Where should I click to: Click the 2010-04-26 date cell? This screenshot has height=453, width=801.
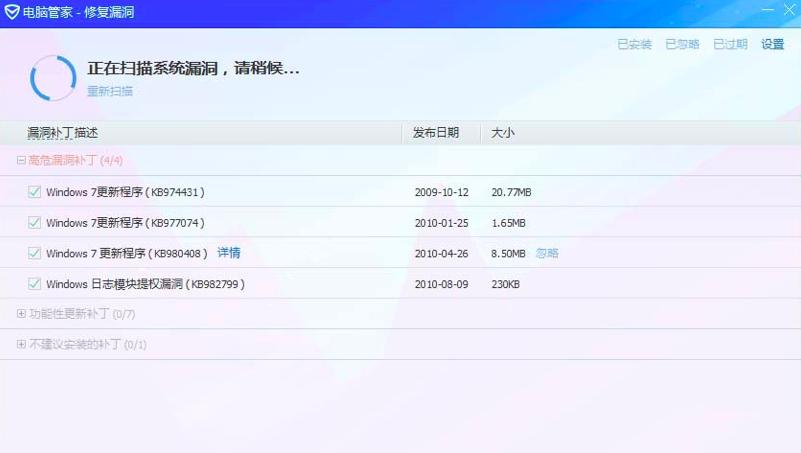coord(441,254)
